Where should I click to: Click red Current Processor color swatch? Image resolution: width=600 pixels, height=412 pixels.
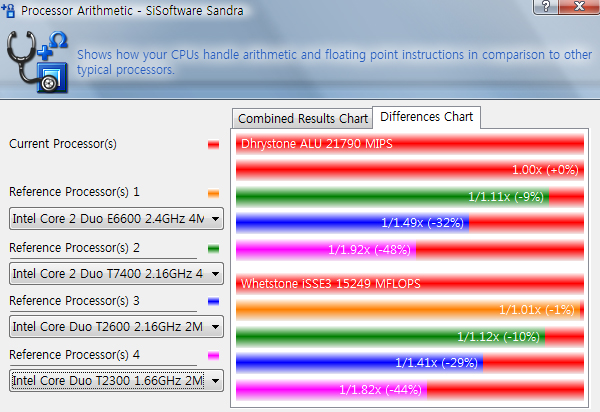tap(214, 145)
